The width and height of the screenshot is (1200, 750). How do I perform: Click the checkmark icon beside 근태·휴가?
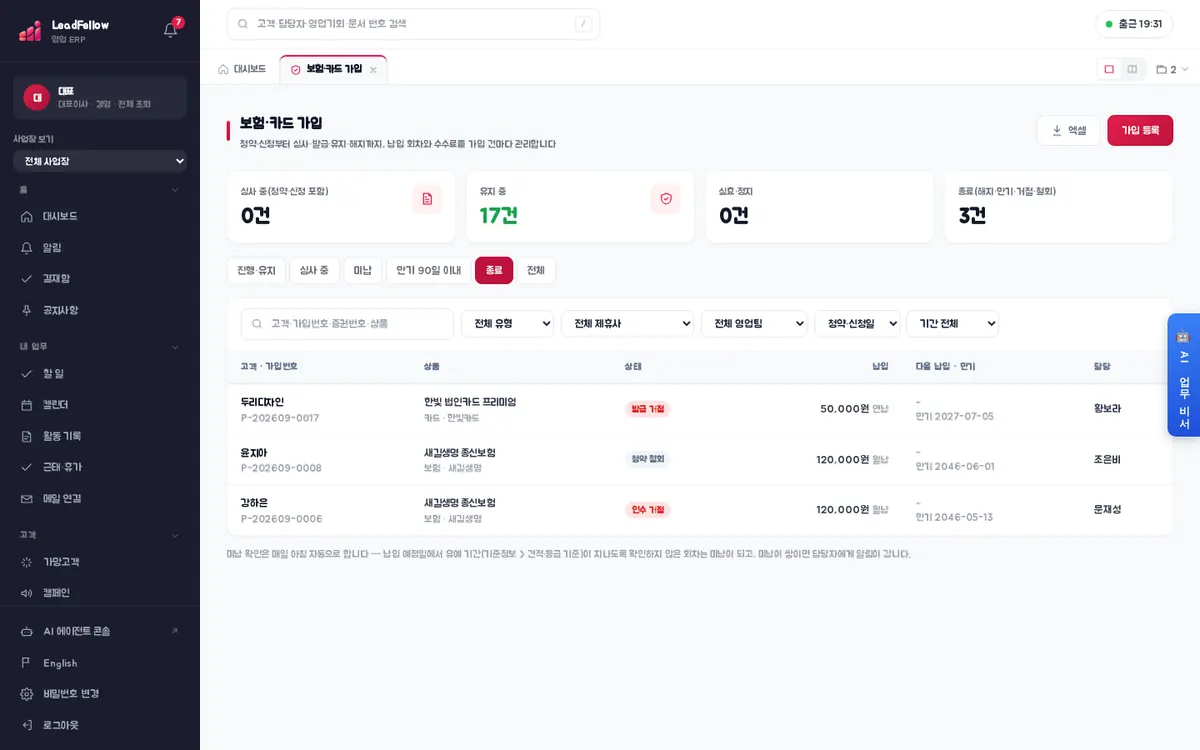click(27, 467)
